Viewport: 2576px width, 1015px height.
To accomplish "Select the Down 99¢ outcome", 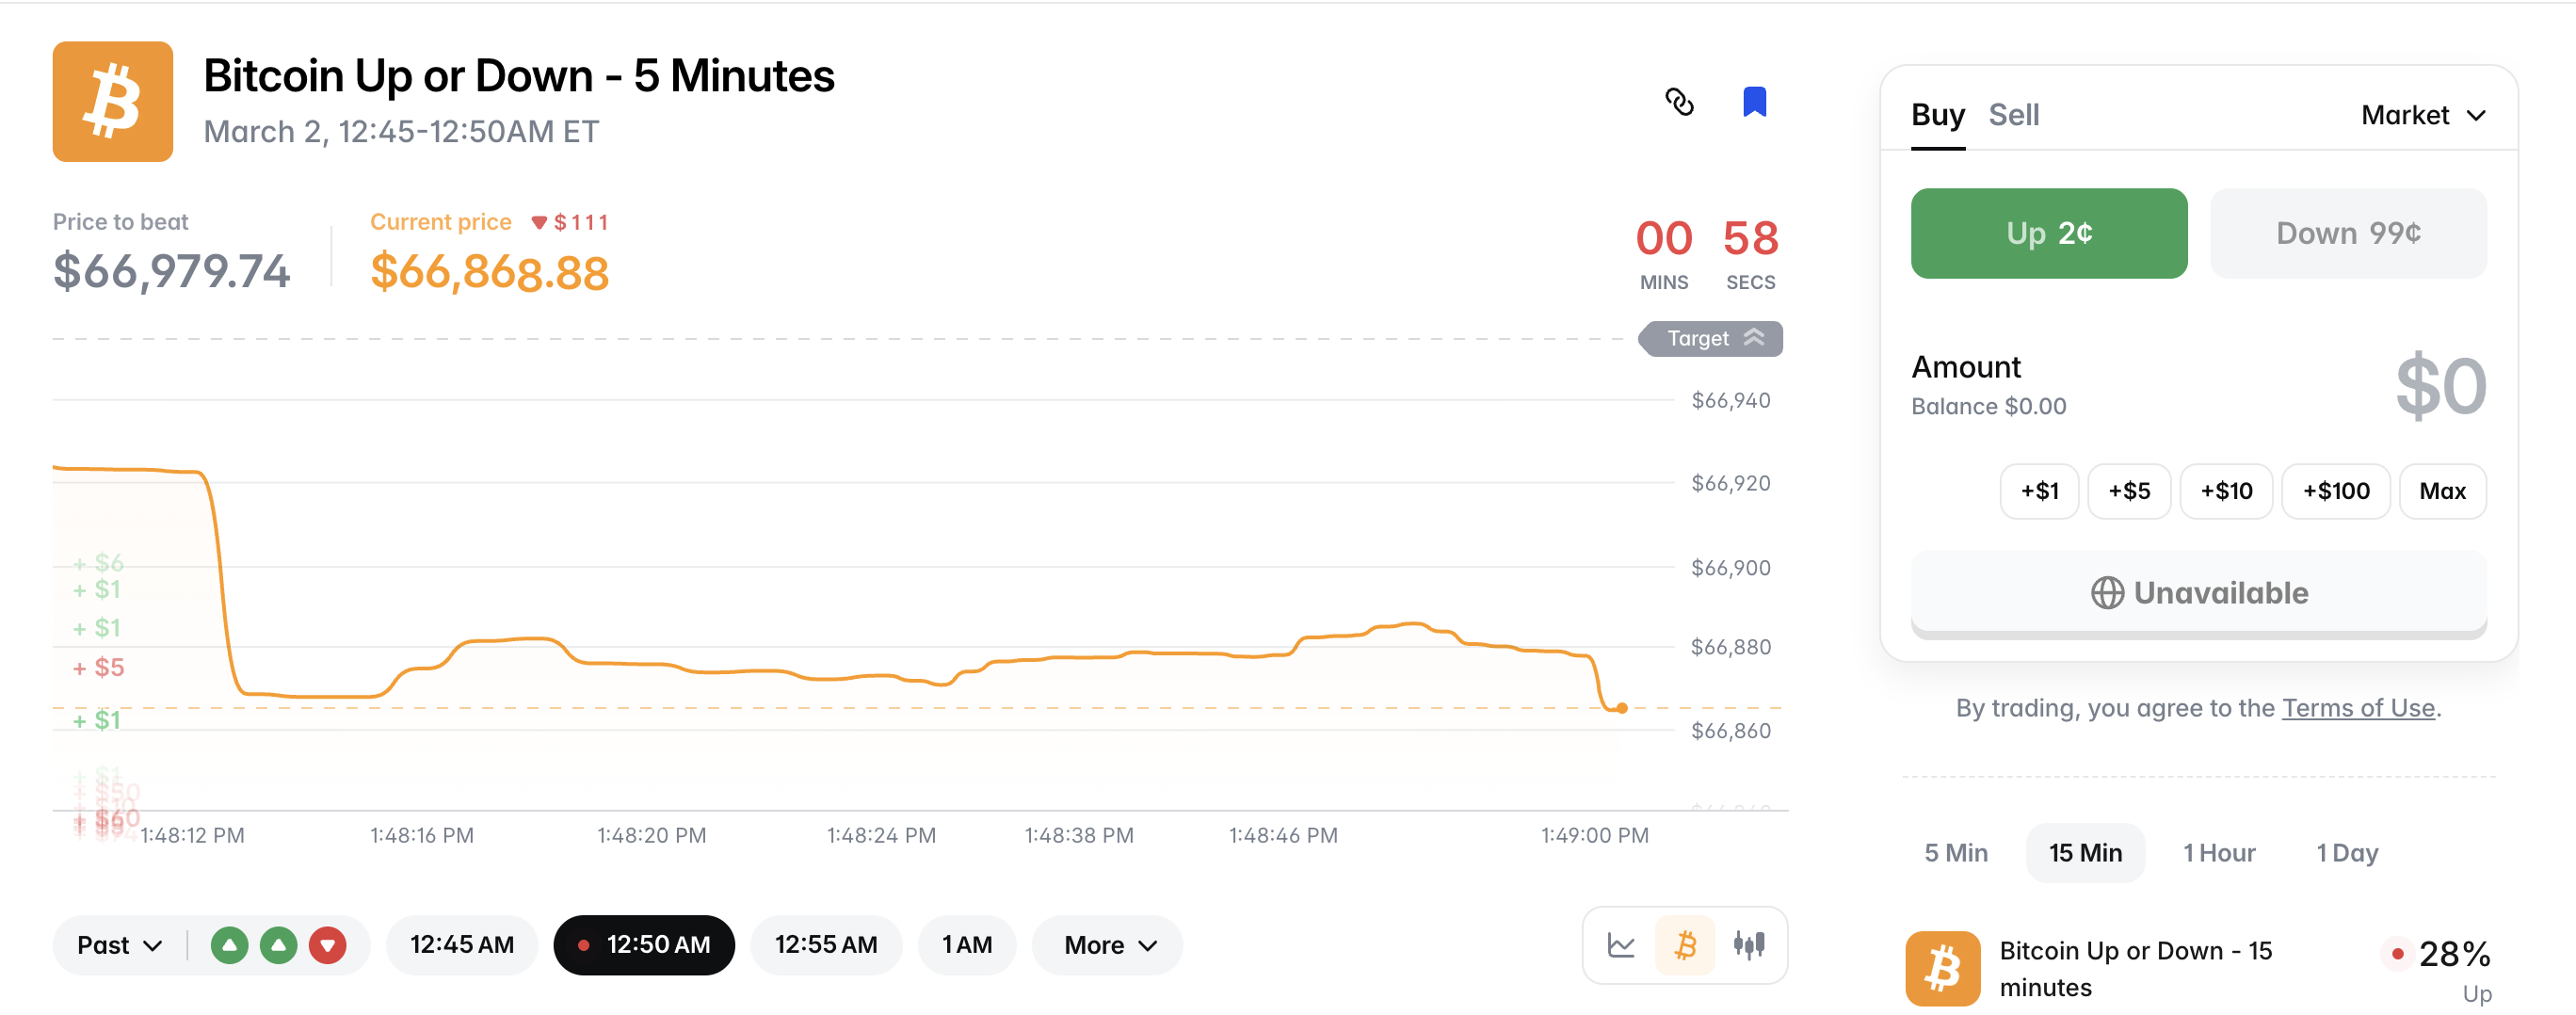I will point(2347,233).
